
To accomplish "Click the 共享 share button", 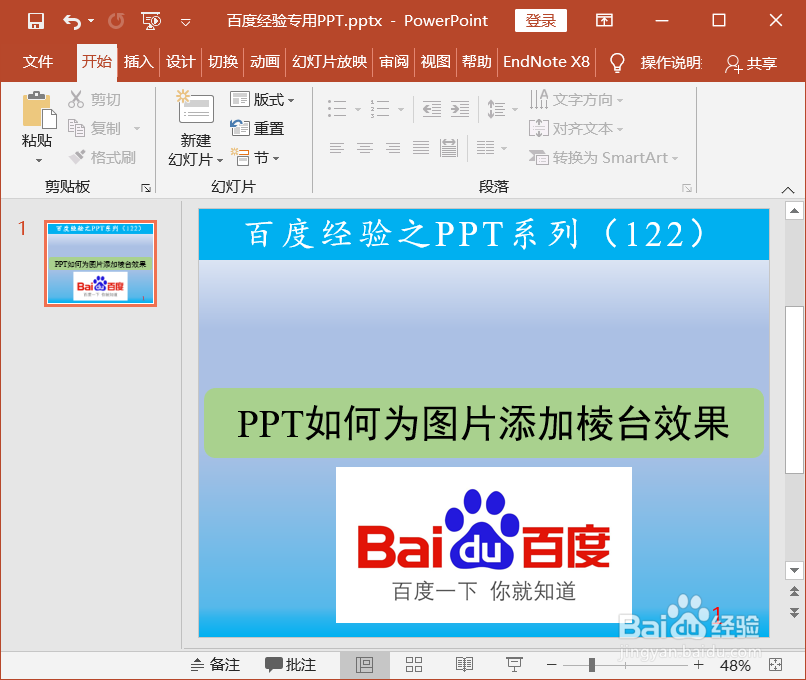I will click(750, 64).
